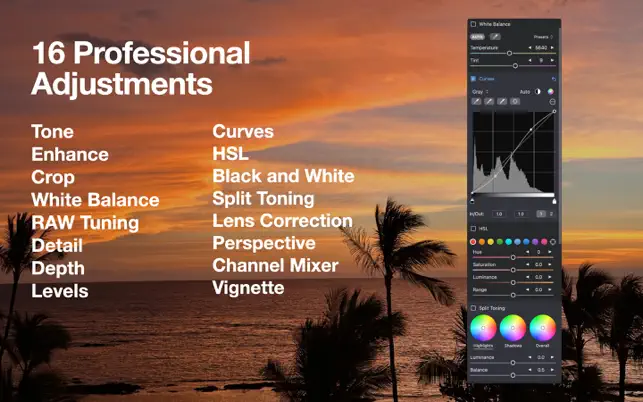643x402 pixels.
Task: Increase Hue with the right arrow
Action: (550, 252)
